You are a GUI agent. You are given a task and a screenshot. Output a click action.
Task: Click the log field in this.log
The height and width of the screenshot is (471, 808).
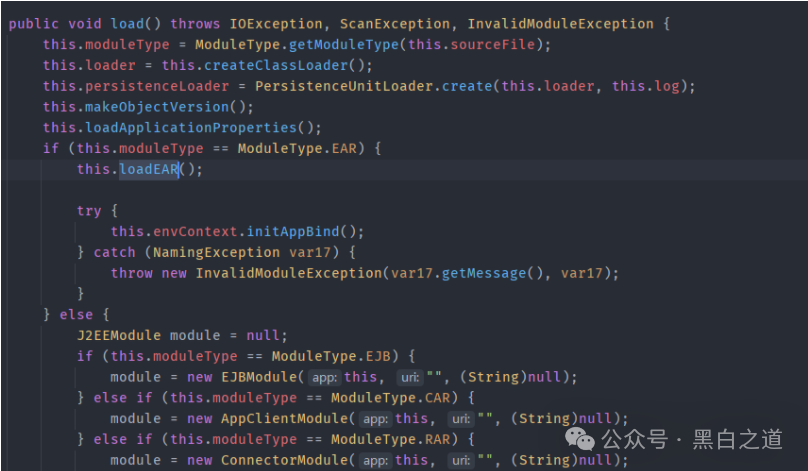[667, 86]
